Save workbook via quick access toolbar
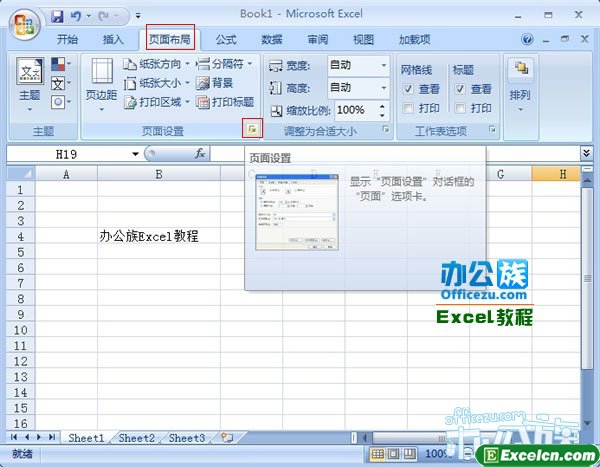This screenshot has height=467, width=600. pos(57,16)
